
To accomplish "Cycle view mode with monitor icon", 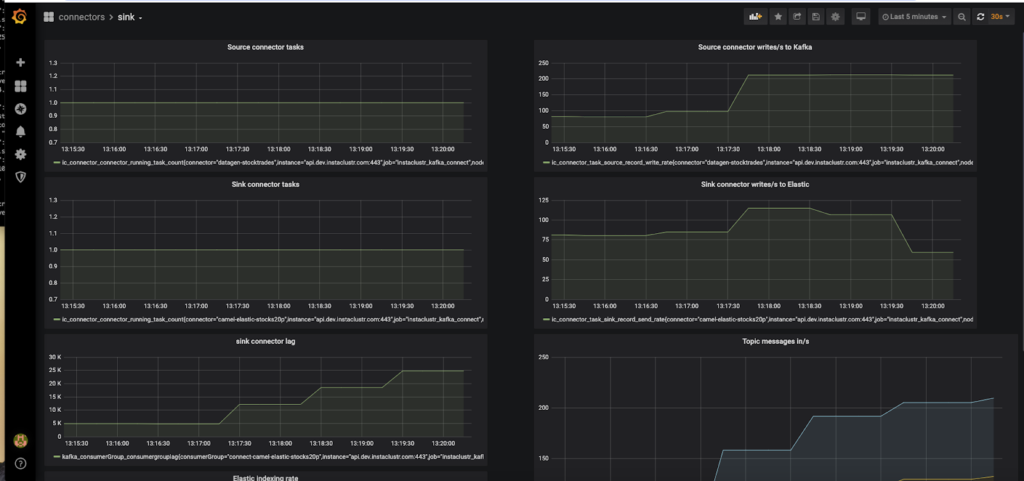I will tap(861, 17).
